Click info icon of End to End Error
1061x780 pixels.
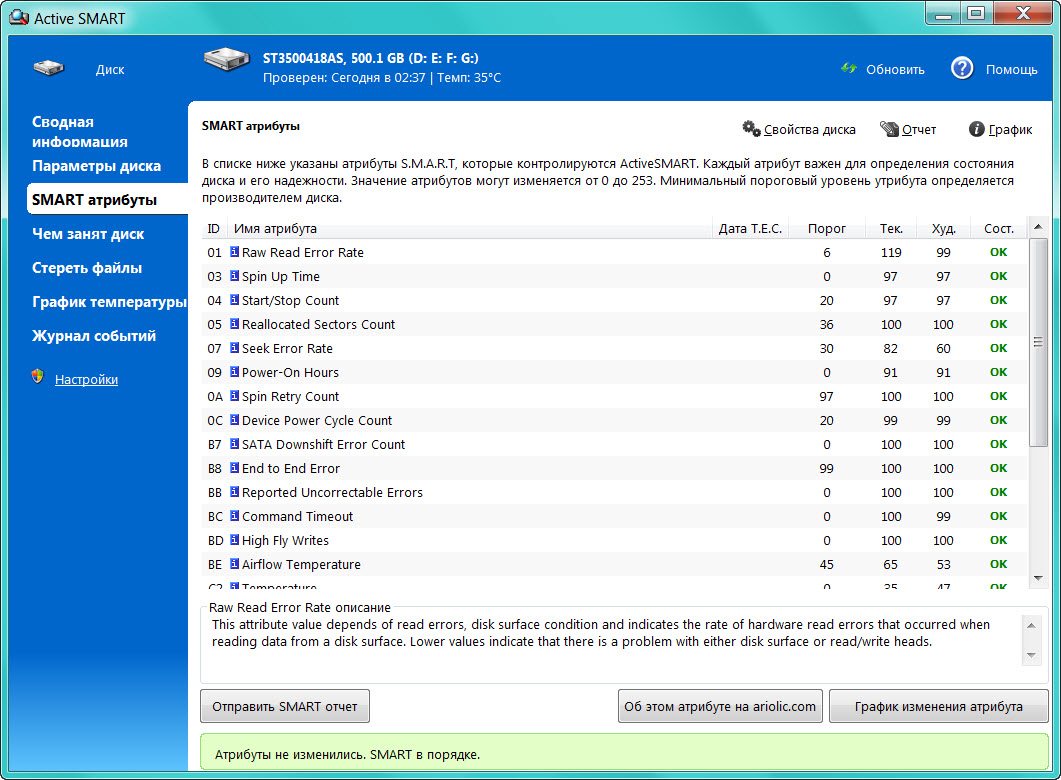[x=234, y=467]
